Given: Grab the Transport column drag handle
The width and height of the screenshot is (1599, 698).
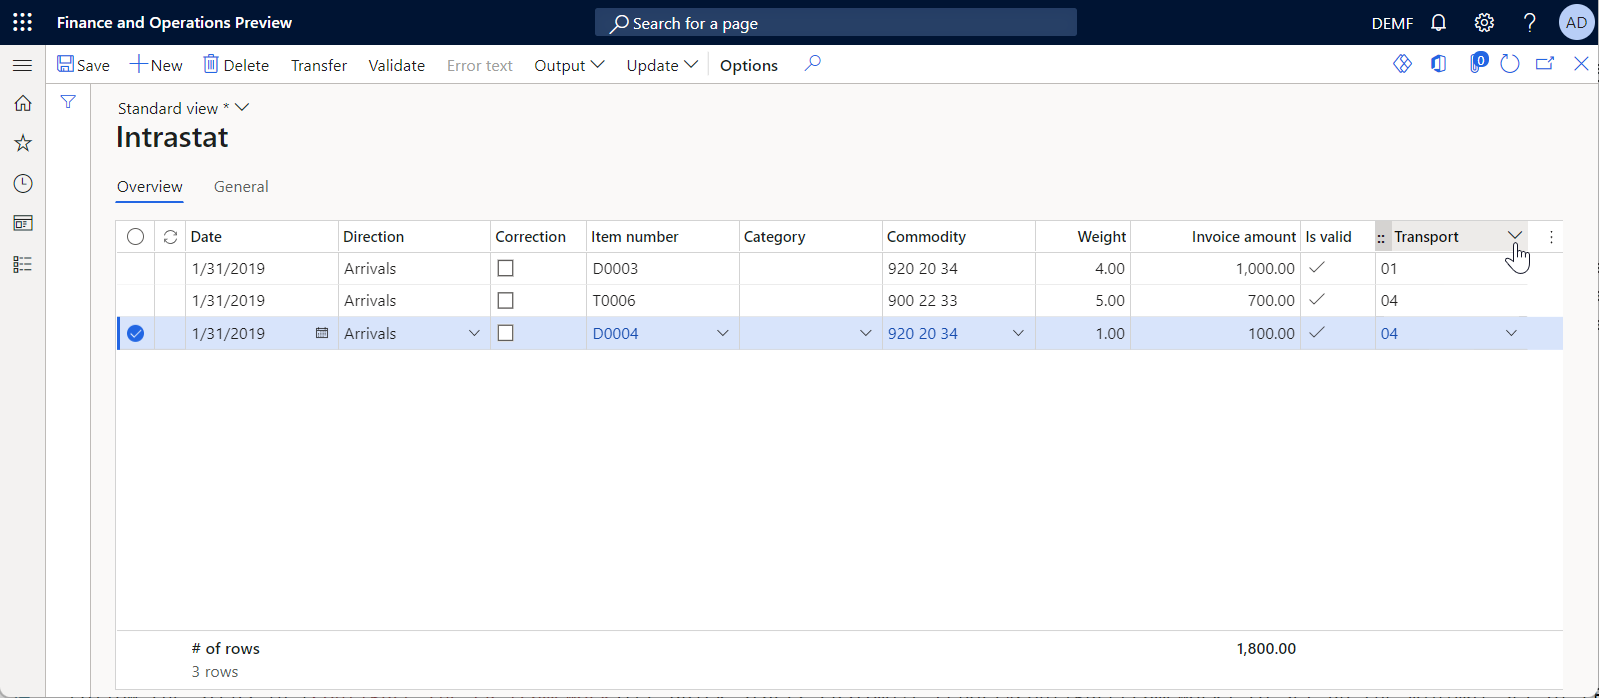Looking at the screenshot, I should [1381, 238].
